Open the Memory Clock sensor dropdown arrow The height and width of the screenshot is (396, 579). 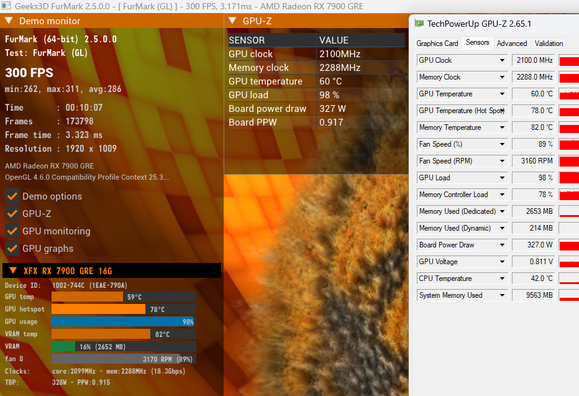click(x=502, y=77)
